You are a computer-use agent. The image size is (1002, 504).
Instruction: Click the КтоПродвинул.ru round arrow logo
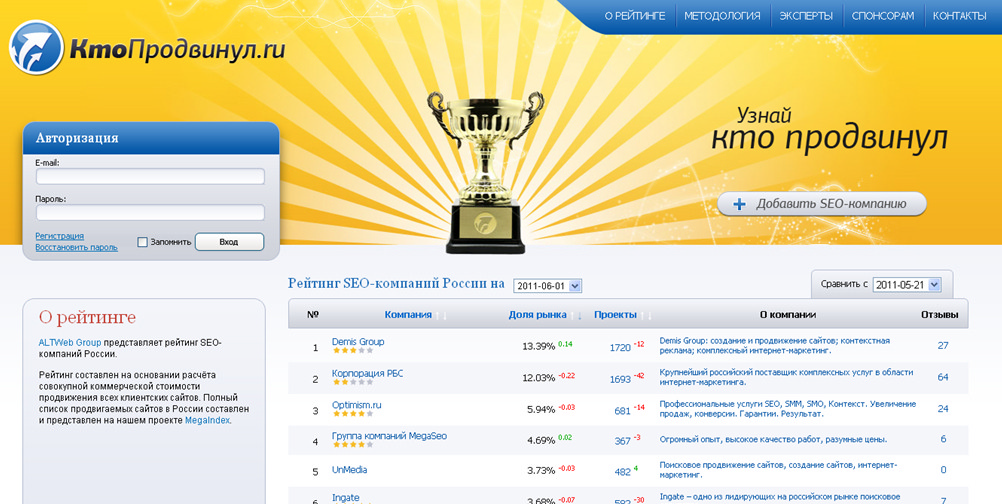coord(36,47)
